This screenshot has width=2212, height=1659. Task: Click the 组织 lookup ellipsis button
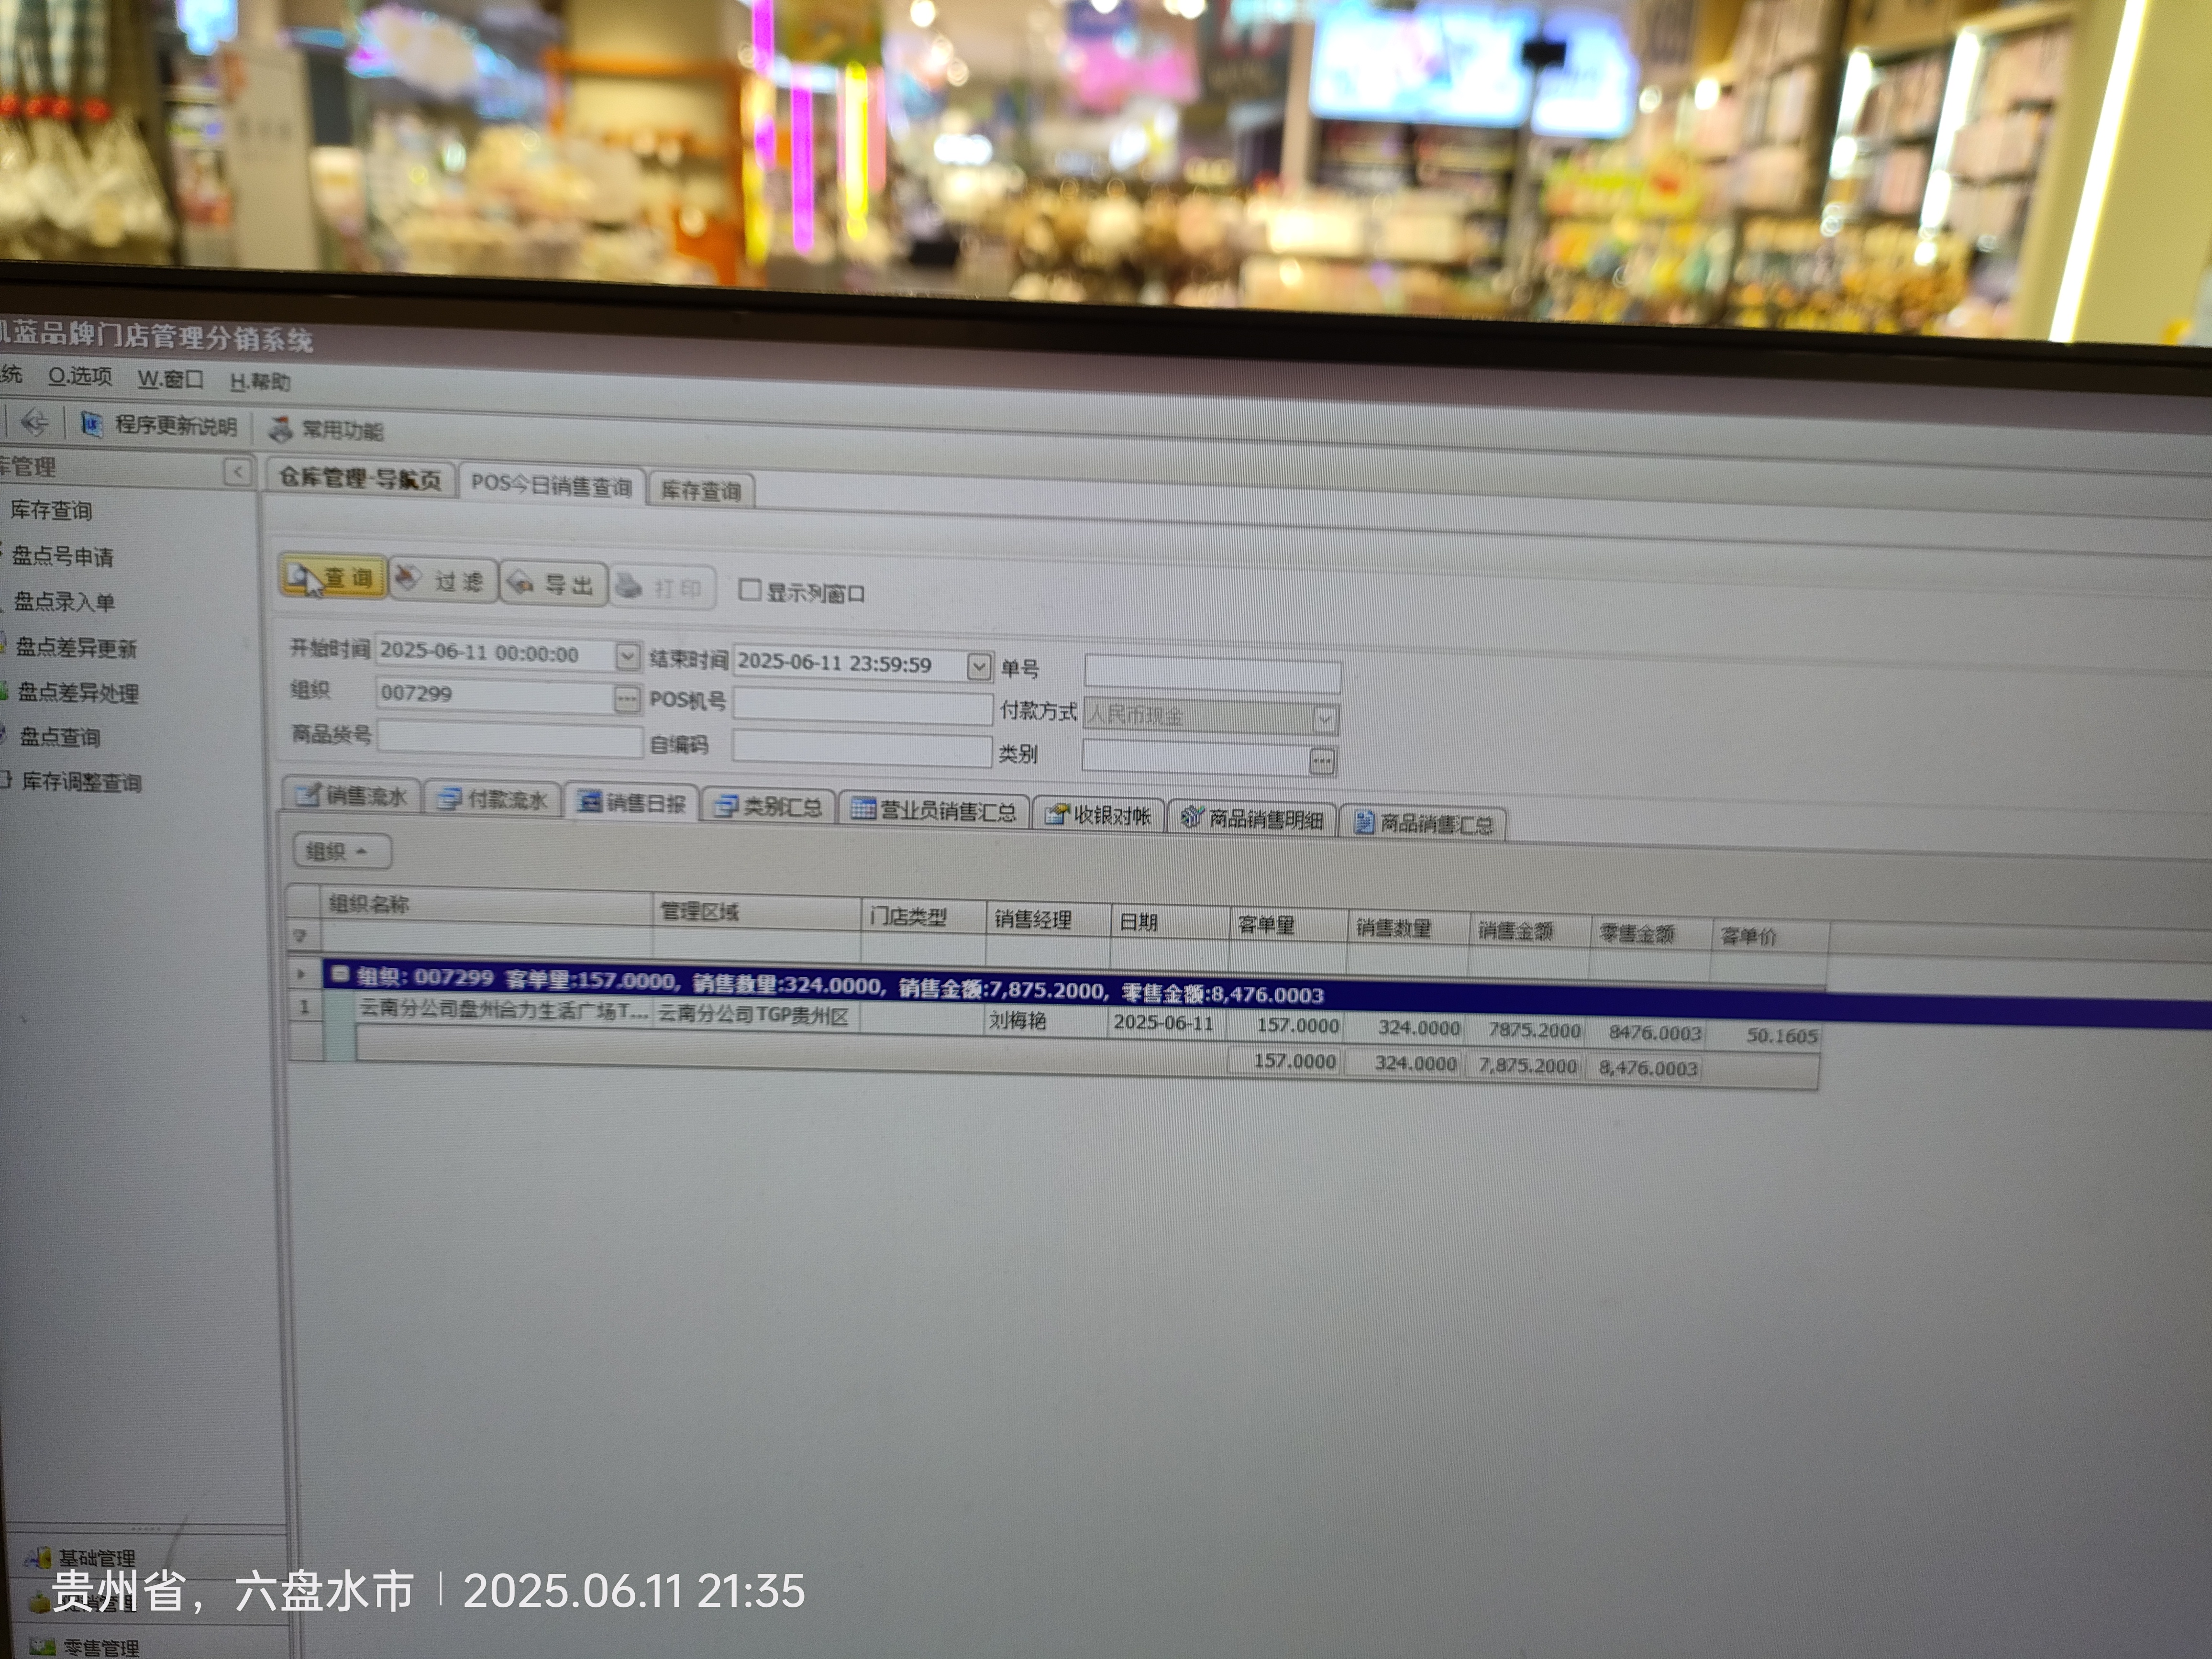tap(626, 698)
